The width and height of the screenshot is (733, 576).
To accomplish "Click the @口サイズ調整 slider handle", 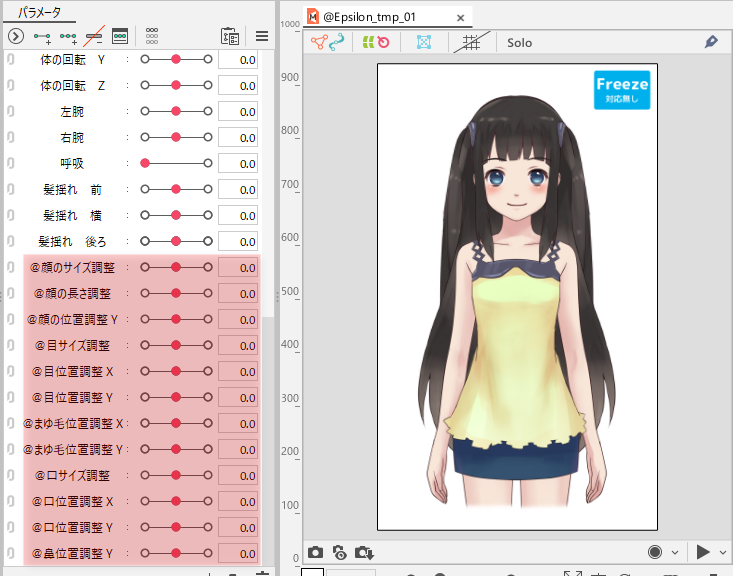I will pyautogui.click(x=176, y=475).
